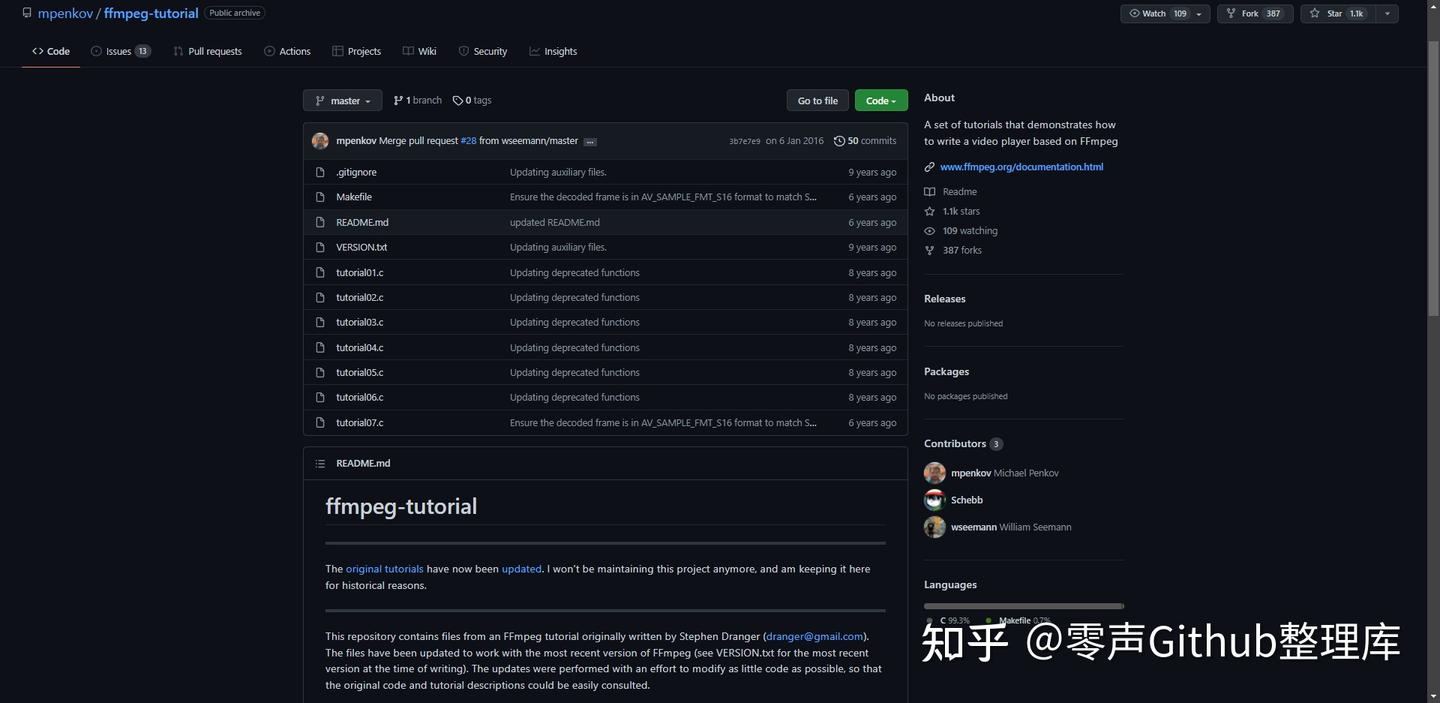
Task: Click the Go to file button
Action: (816, 100)
